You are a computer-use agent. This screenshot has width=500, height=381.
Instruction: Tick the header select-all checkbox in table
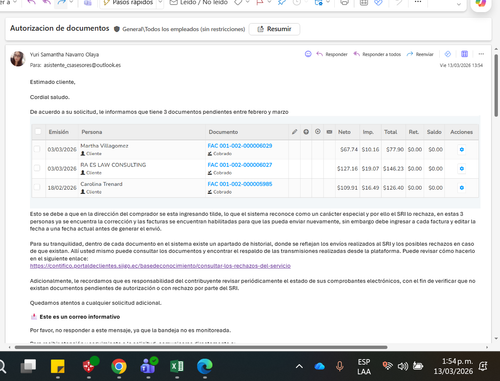click(38, 132)
